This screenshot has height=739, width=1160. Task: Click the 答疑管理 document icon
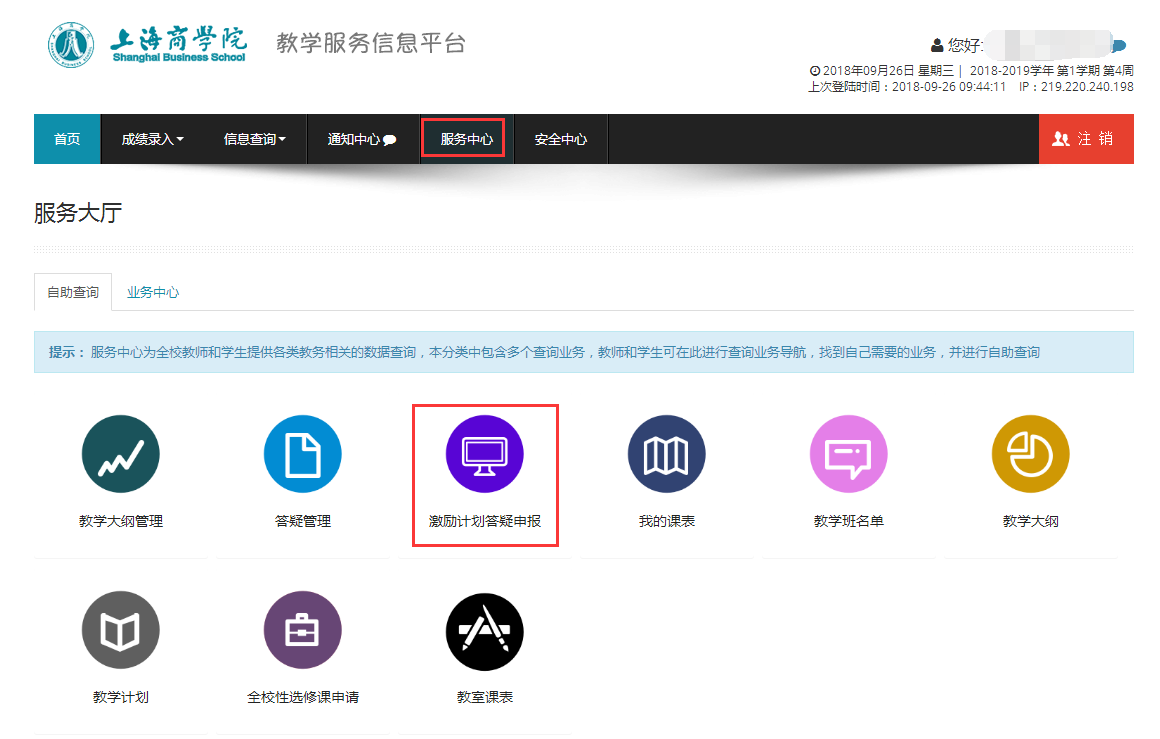coord(302,455)
